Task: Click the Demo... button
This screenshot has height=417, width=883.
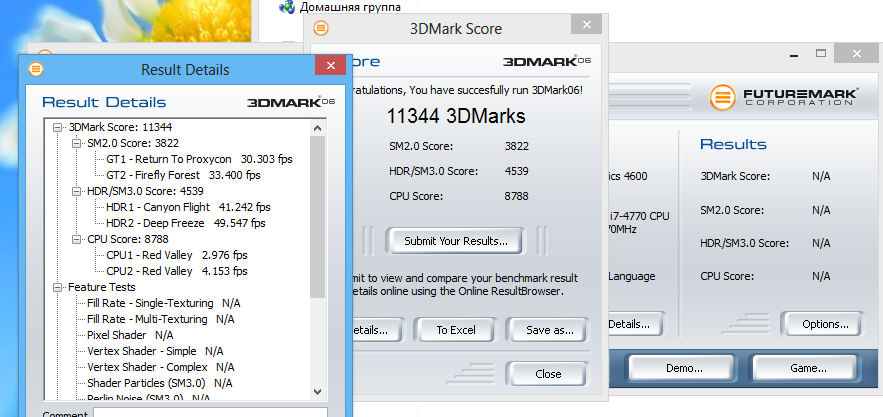Action: [x=684, y=369]
